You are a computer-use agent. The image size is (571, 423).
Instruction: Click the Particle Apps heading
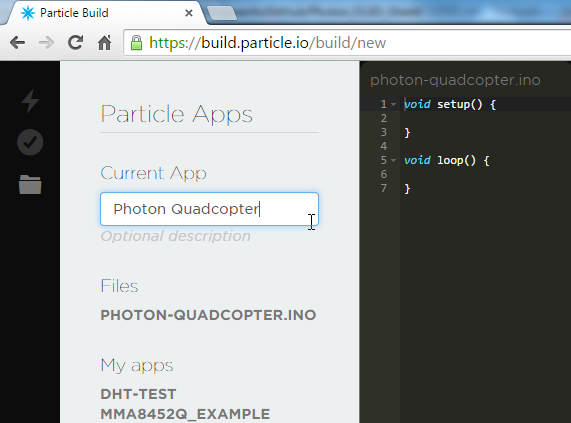[x=177, y=114]
